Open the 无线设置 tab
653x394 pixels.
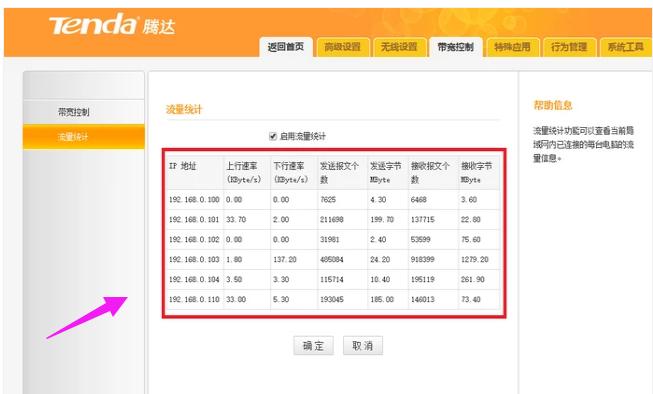(x=399, y=47)
